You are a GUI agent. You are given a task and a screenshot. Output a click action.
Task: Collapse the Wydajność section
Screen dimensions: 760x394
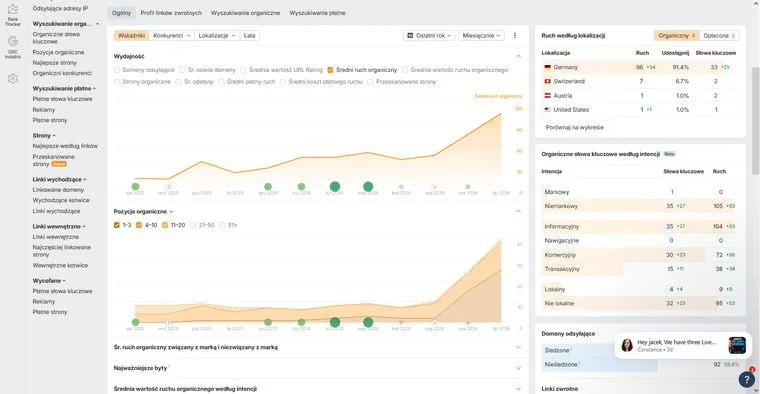coord(518,56)
